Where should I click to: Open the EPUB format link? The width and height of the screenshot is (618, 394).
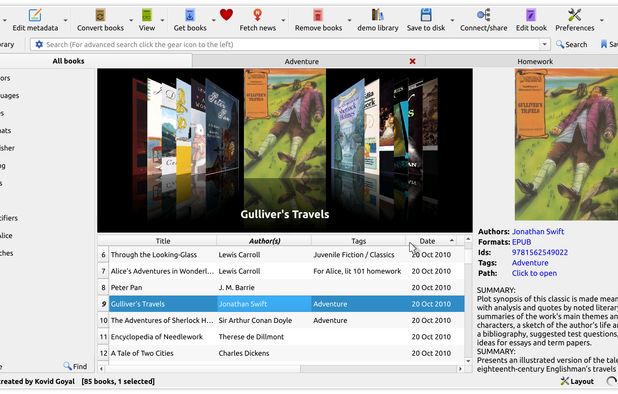coord(521,242)
